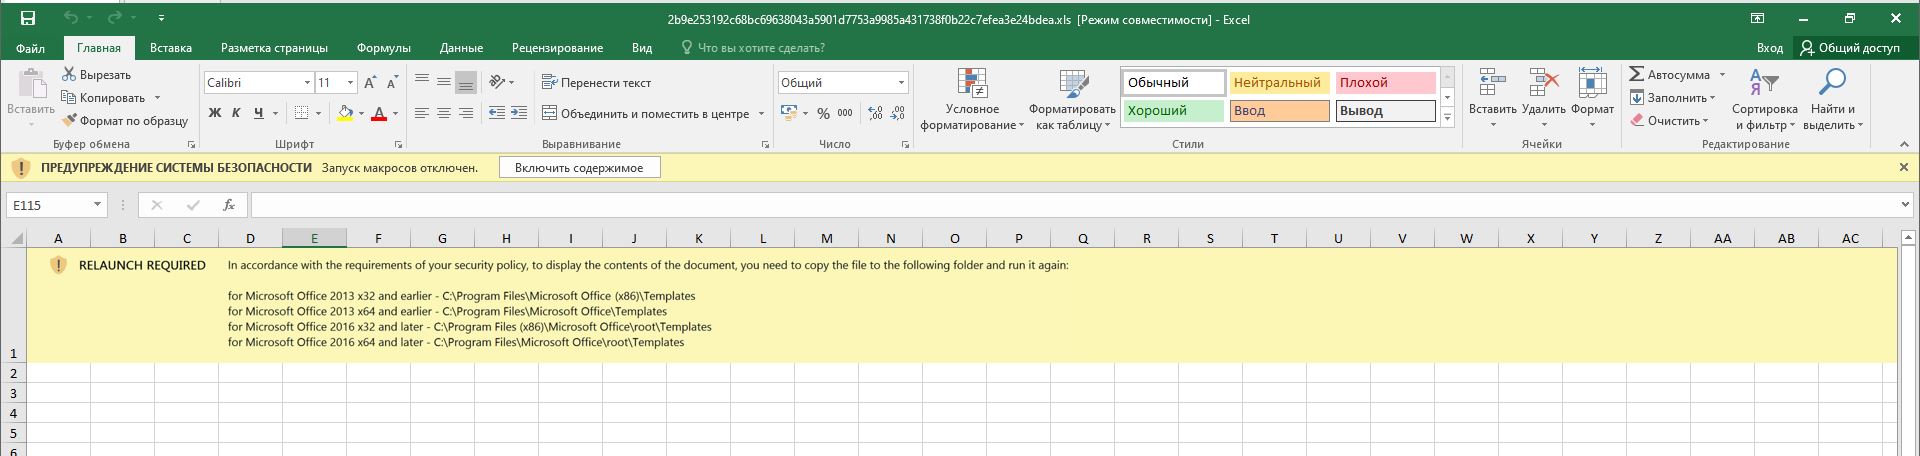Align text right

pos(466,113)
